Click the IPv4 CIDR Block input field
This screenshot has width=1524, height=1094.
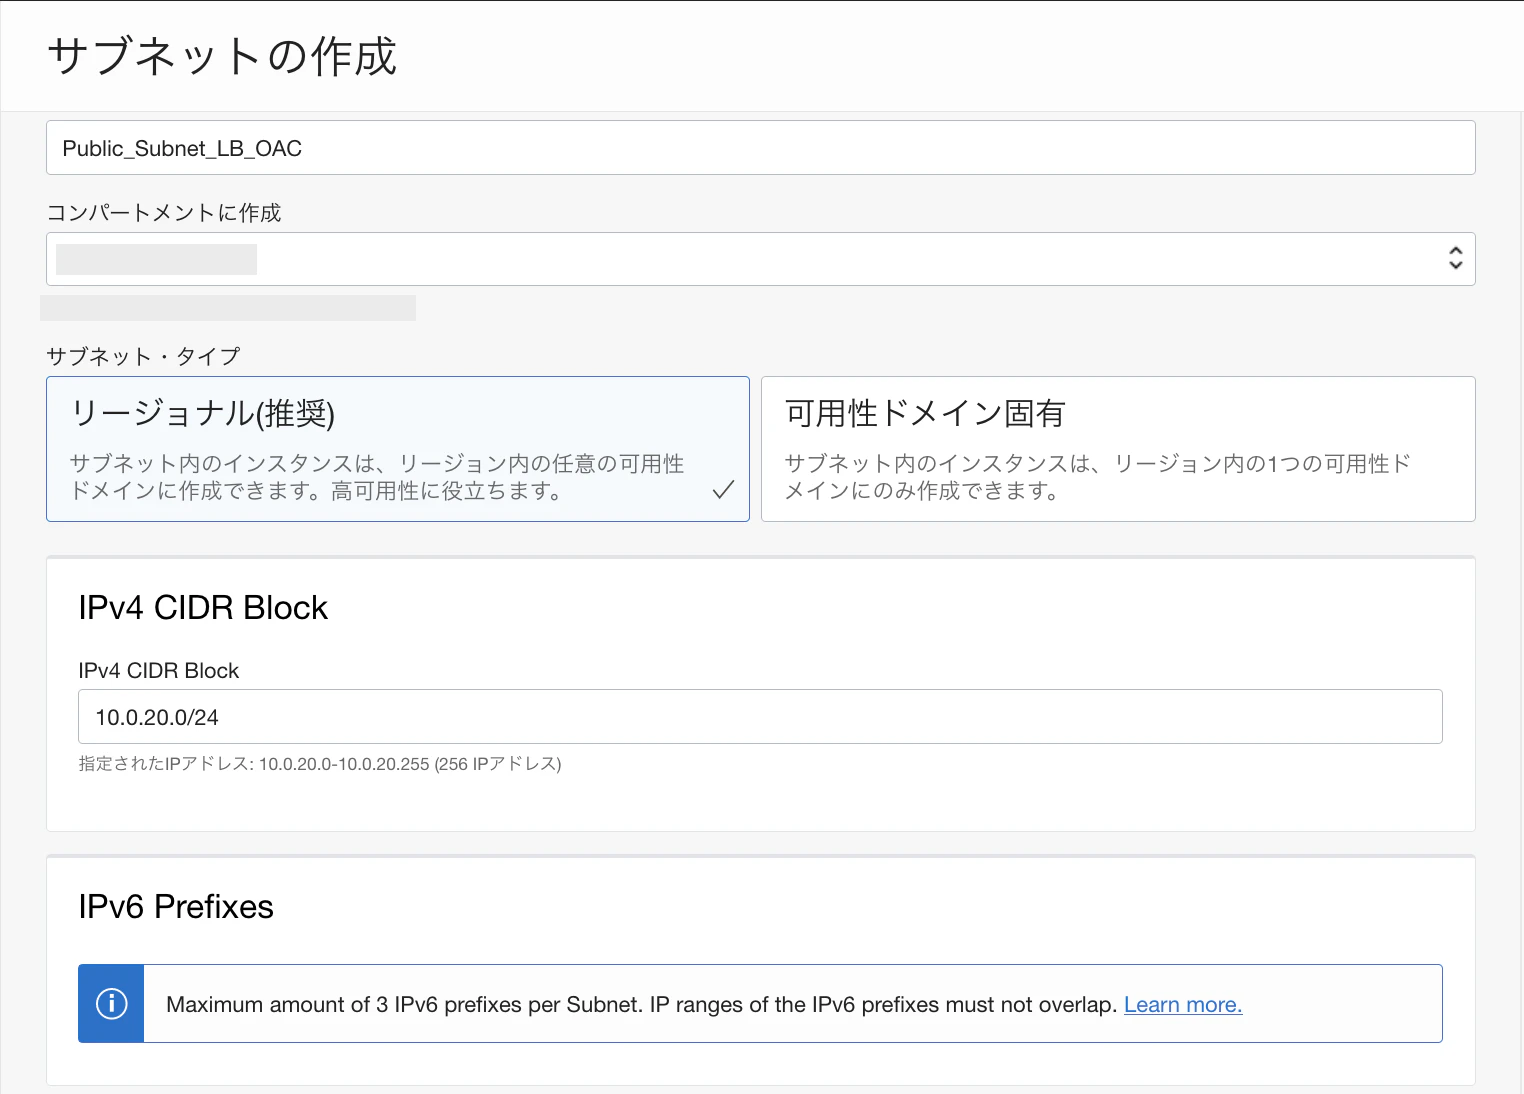pos(760,717)
